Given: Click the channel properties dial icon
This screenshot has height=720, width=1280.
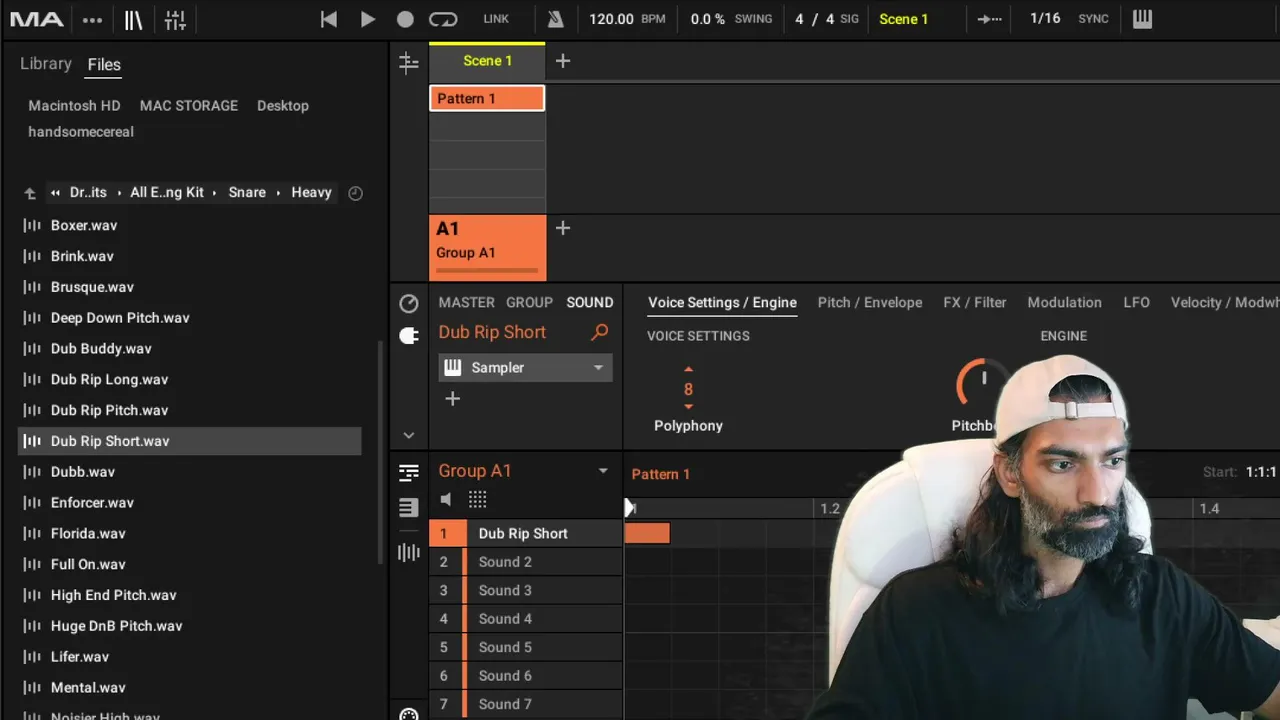Looking at the screenshot, I should click(408, 304).
